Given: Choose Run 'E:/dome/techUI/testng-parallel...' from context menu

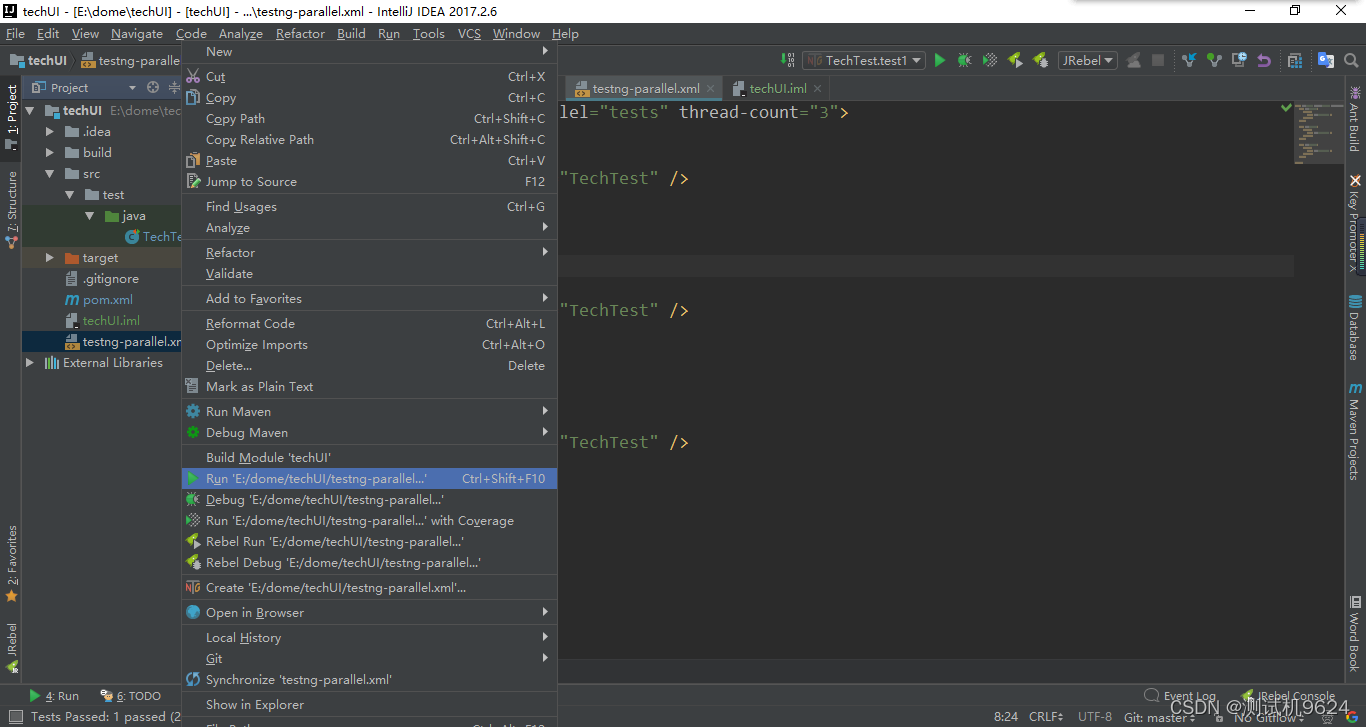Looking at the screenshot, I should pos(369,479).
